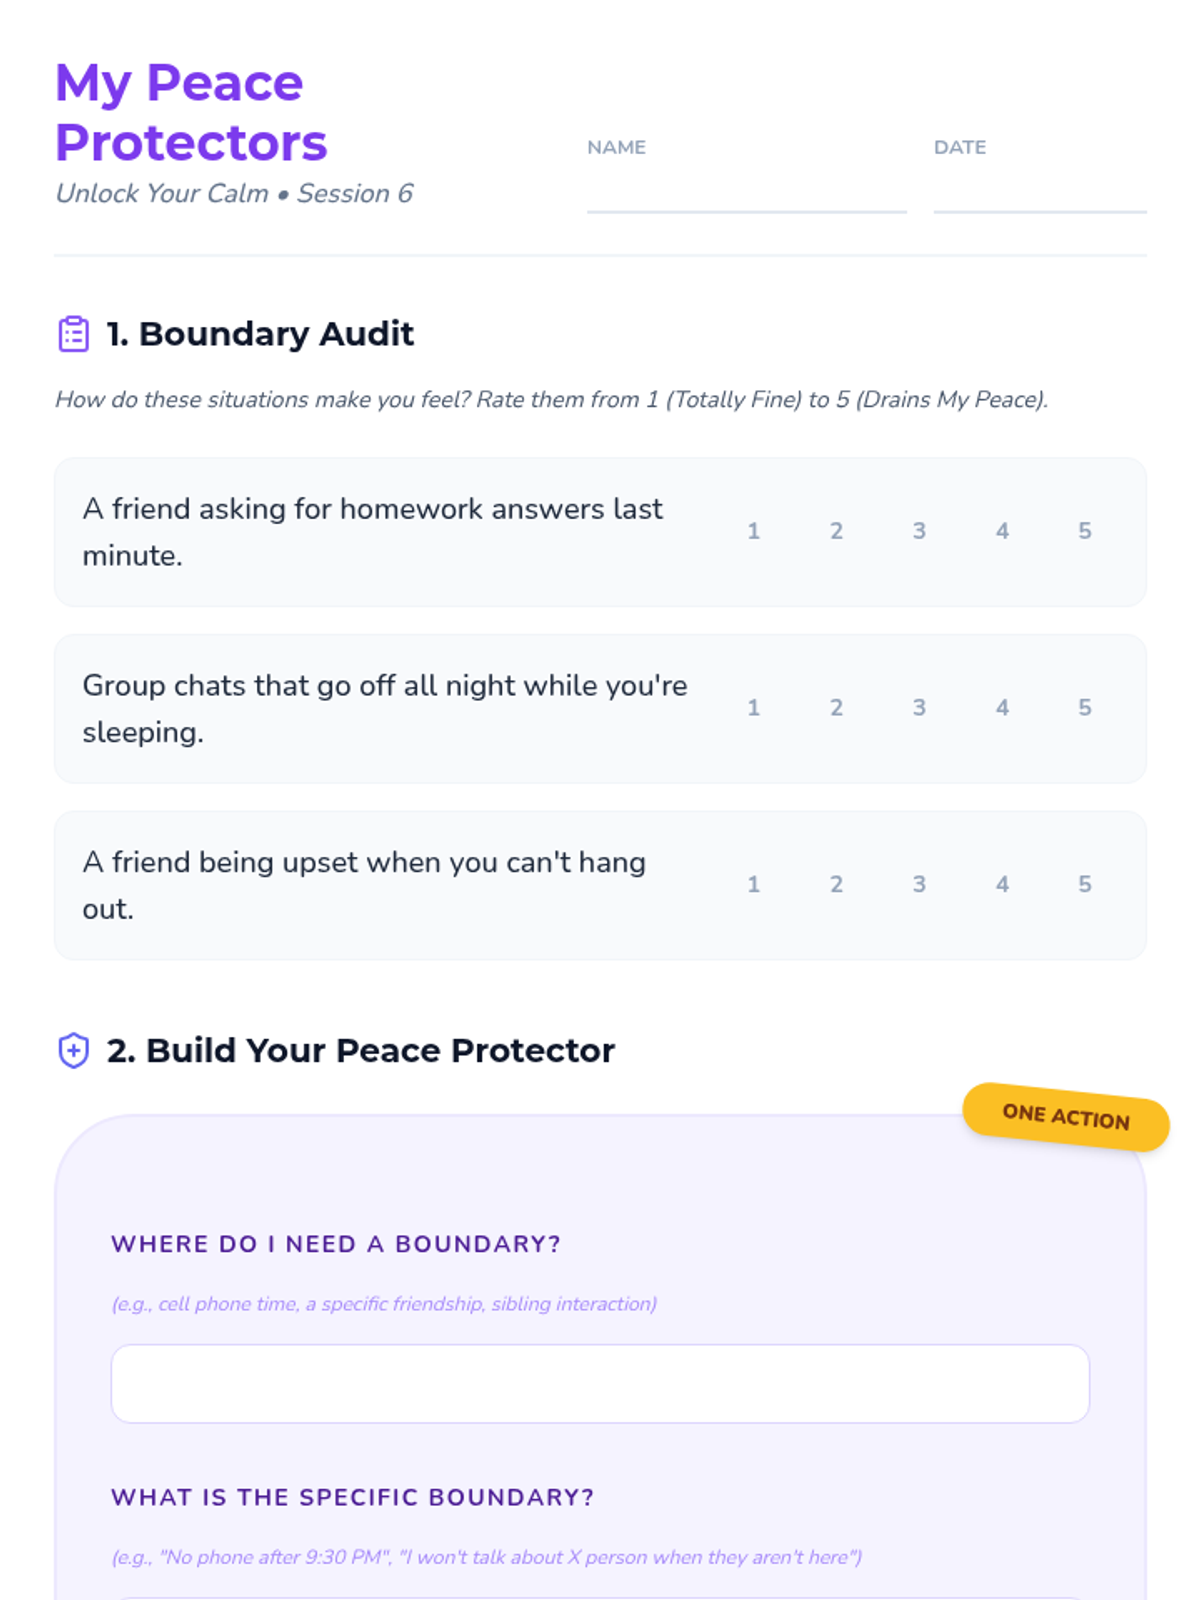Select rating 4 for group chats all night
Image resolution: width=1200 pixels, height=1600 pixels.
1002,709
